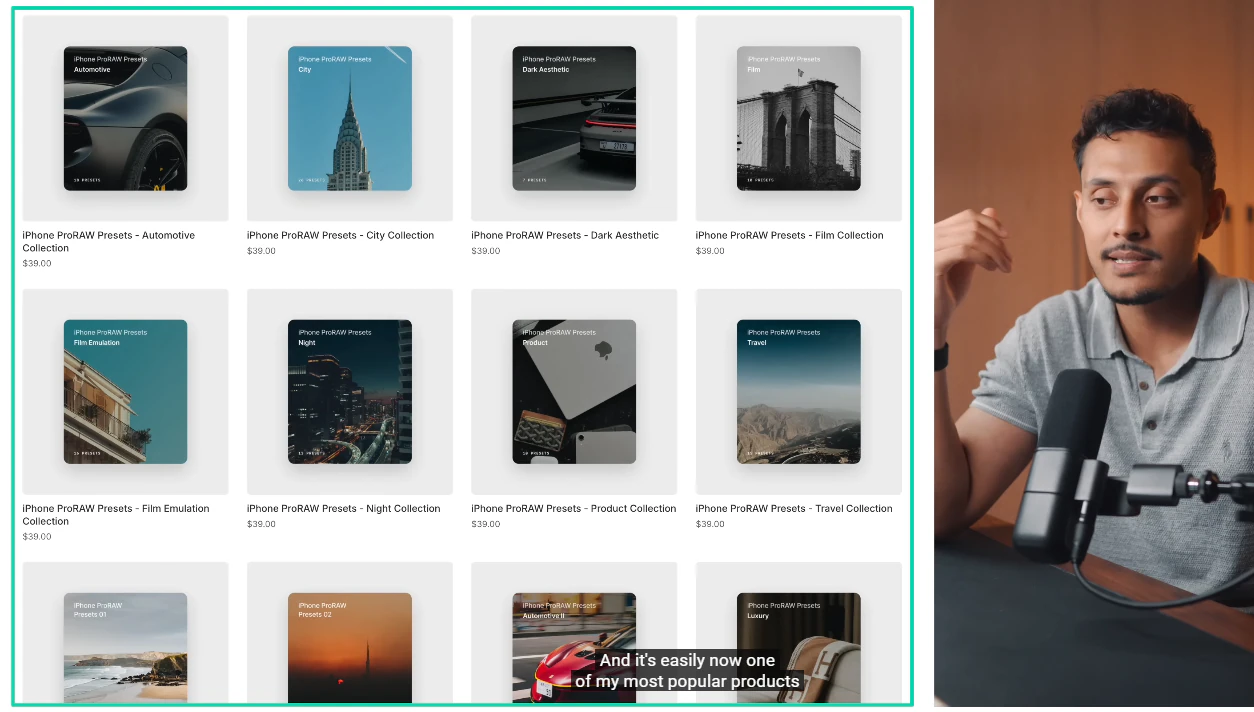The height and width of the screenshot is (712, 1254).
Task: Click 'iPhone ProRAW Presets - Product Collection' title
Action: 574,509
